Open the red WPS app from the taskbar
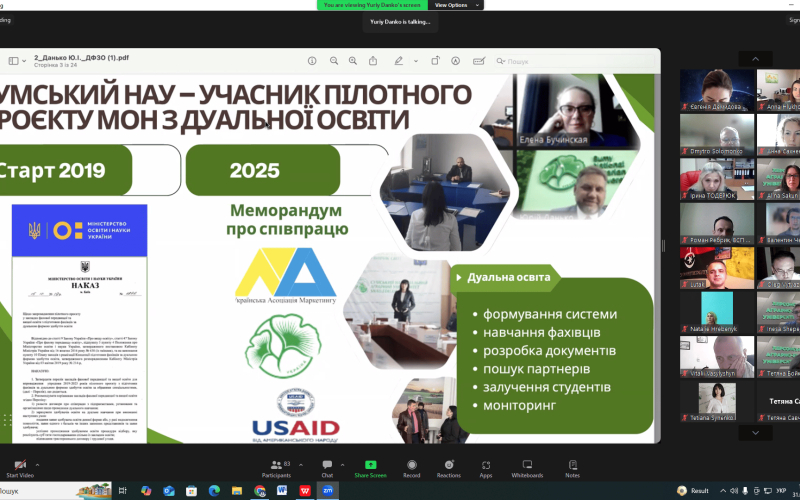This screenshot has width=800, height=500. [305, 491]
